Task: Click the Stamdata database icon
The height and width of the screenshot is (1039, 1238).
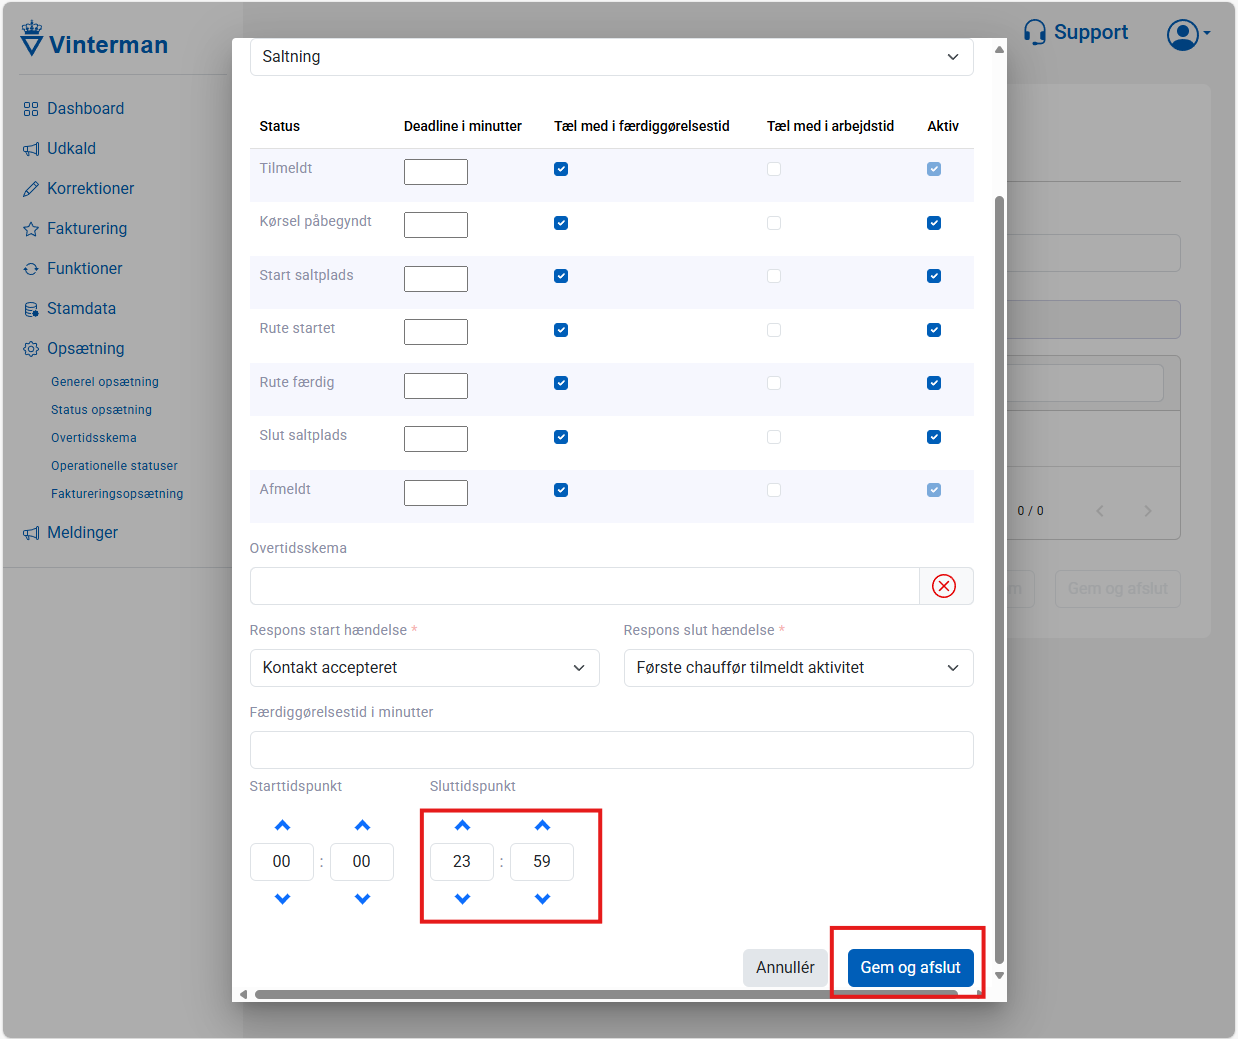Action: click(31, 309)
